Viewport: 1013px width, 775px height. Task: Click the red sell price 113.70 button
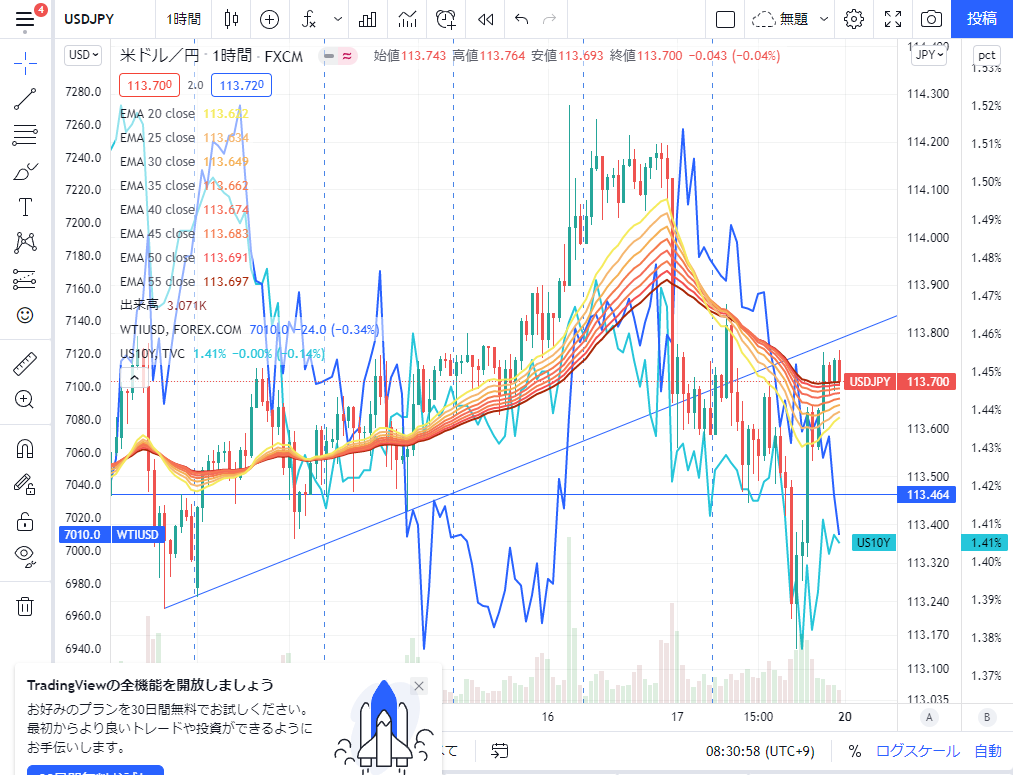click(149, 85)
